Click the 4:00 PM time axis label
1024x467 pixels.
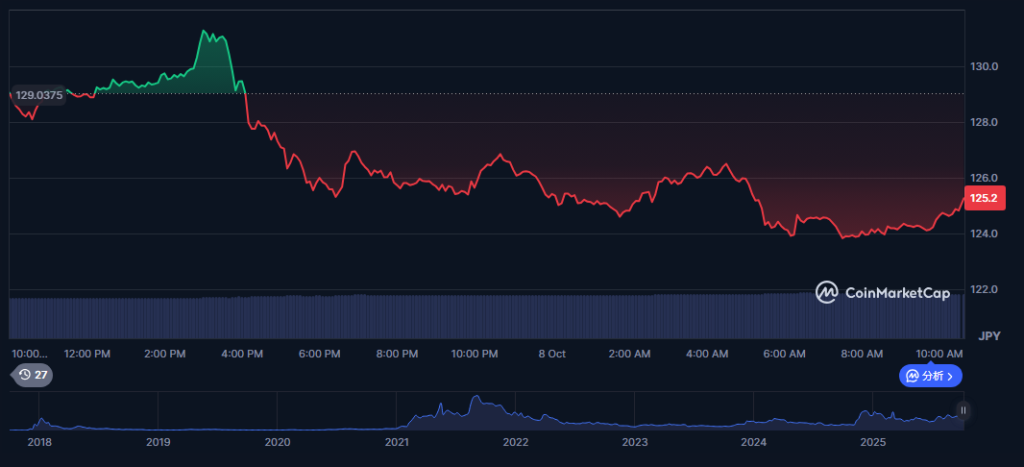pyautogui.click(x=242, y=354)
